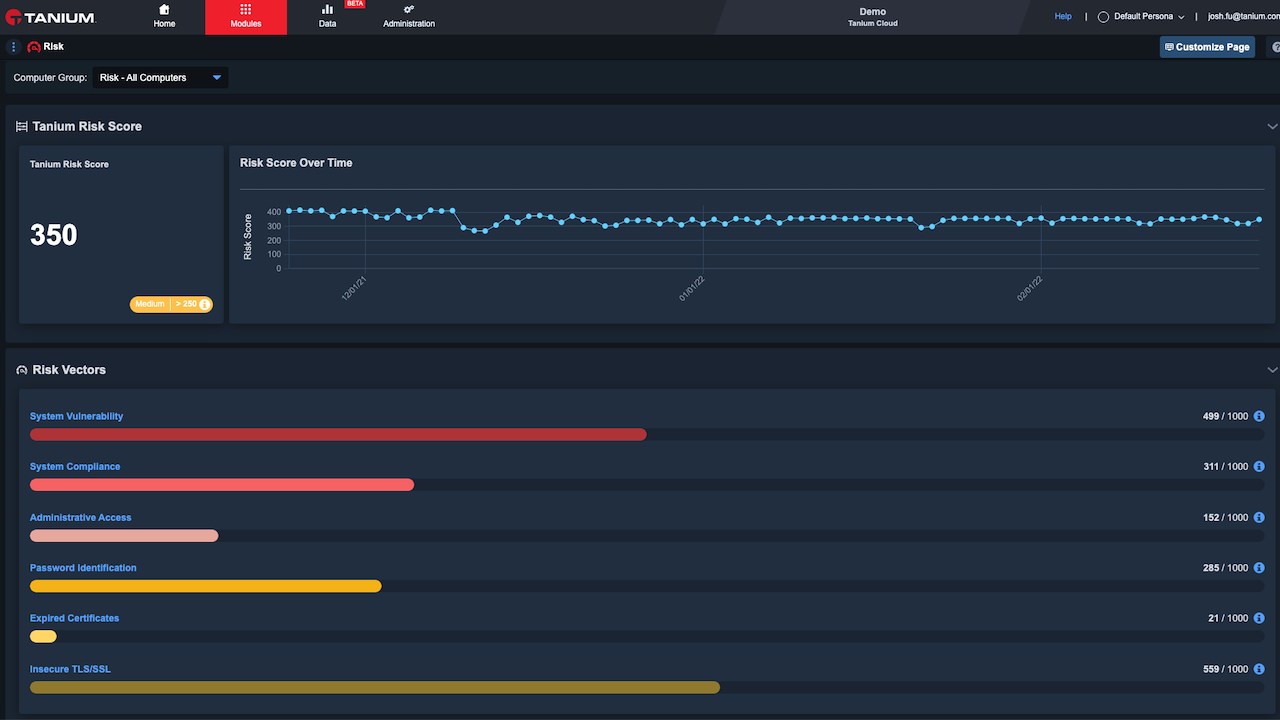Image resolution: width=1280 pixels, height=720 pixels.
Task: Click the Tanium Risk Score section icon
Action: point(22,126)
